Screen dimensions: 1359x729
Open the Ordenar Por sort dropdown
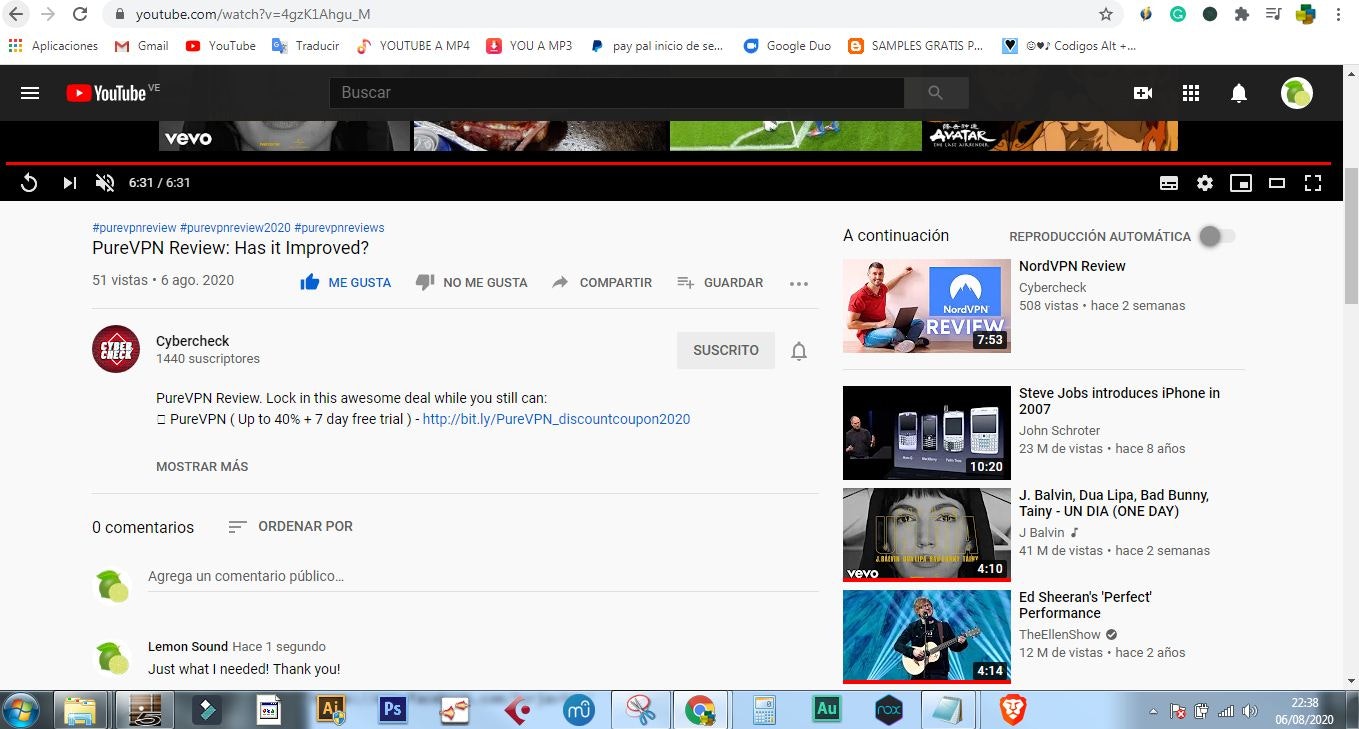point(290,526)
